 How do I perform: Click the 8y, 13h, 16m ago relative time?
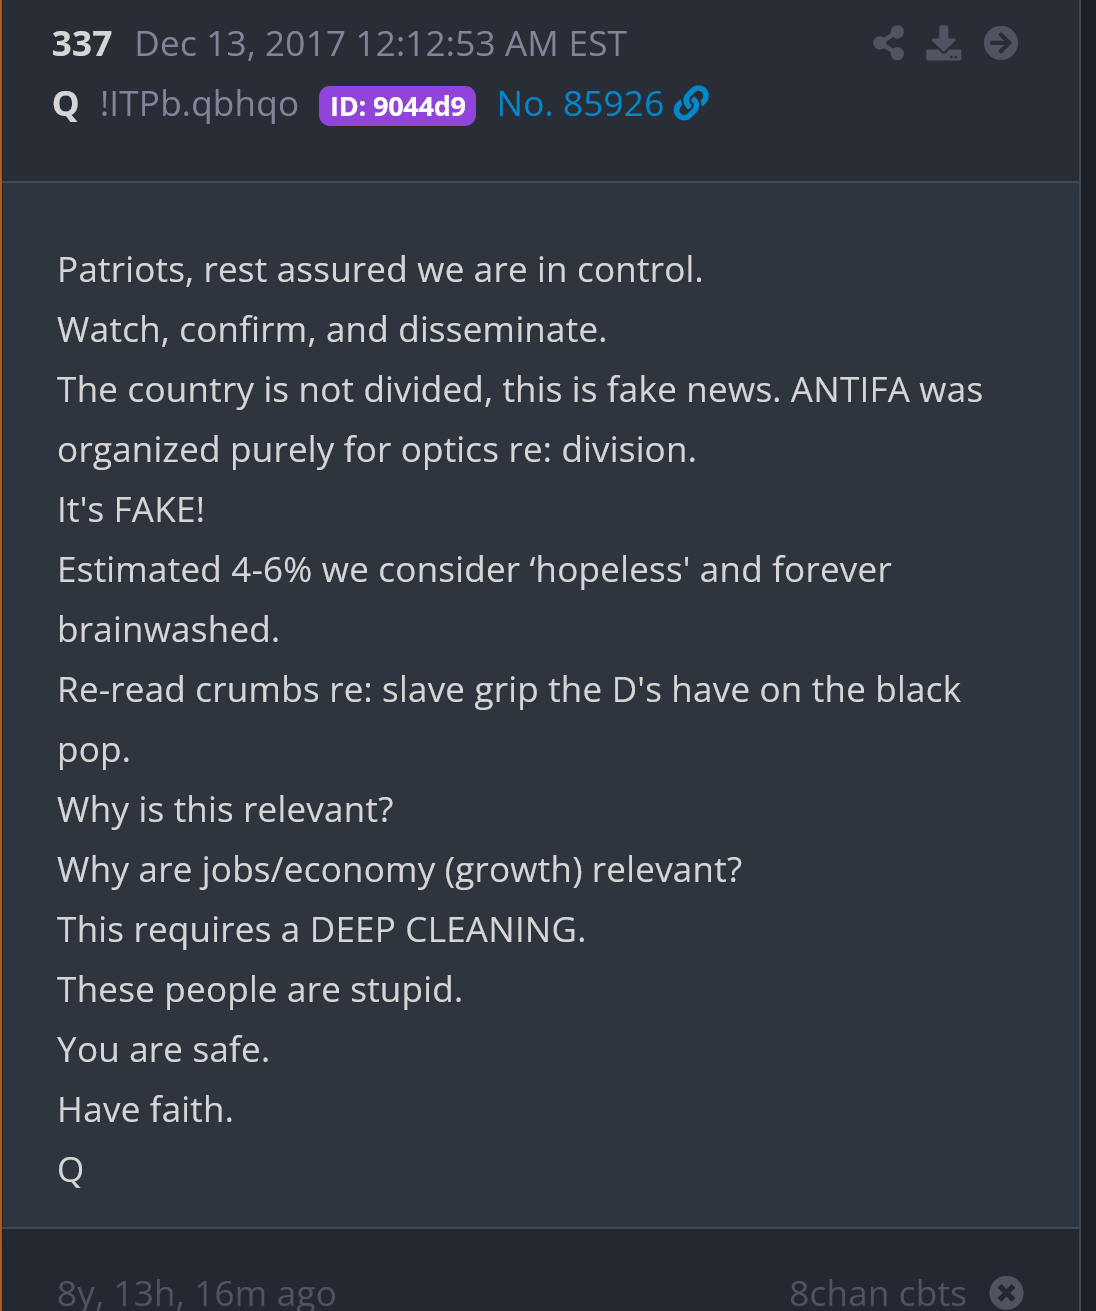tap(197, 1293)
